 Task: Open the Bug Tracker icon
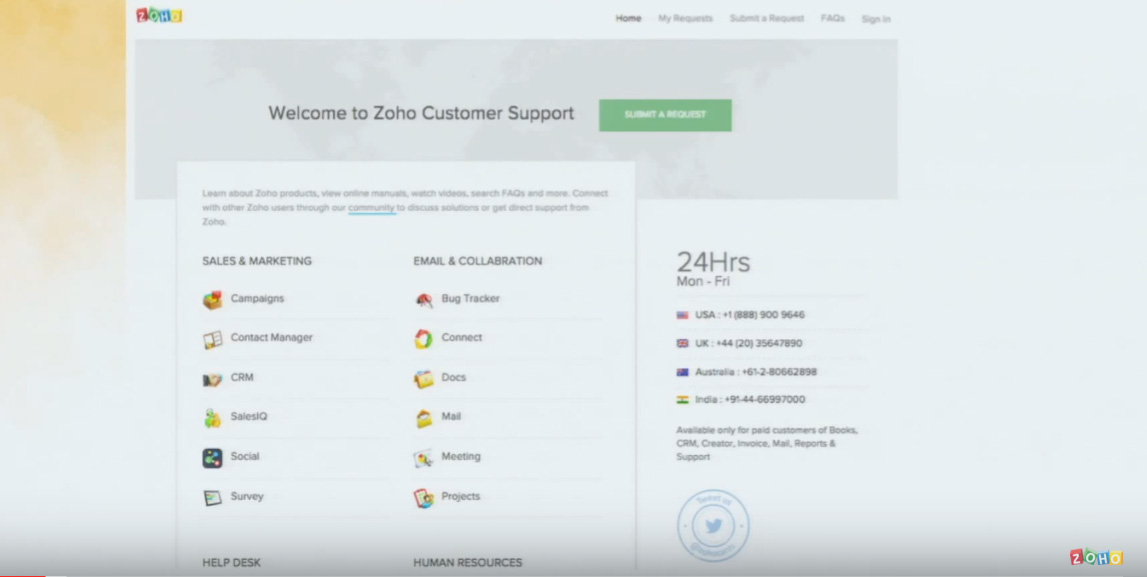[x=424, y=299]
